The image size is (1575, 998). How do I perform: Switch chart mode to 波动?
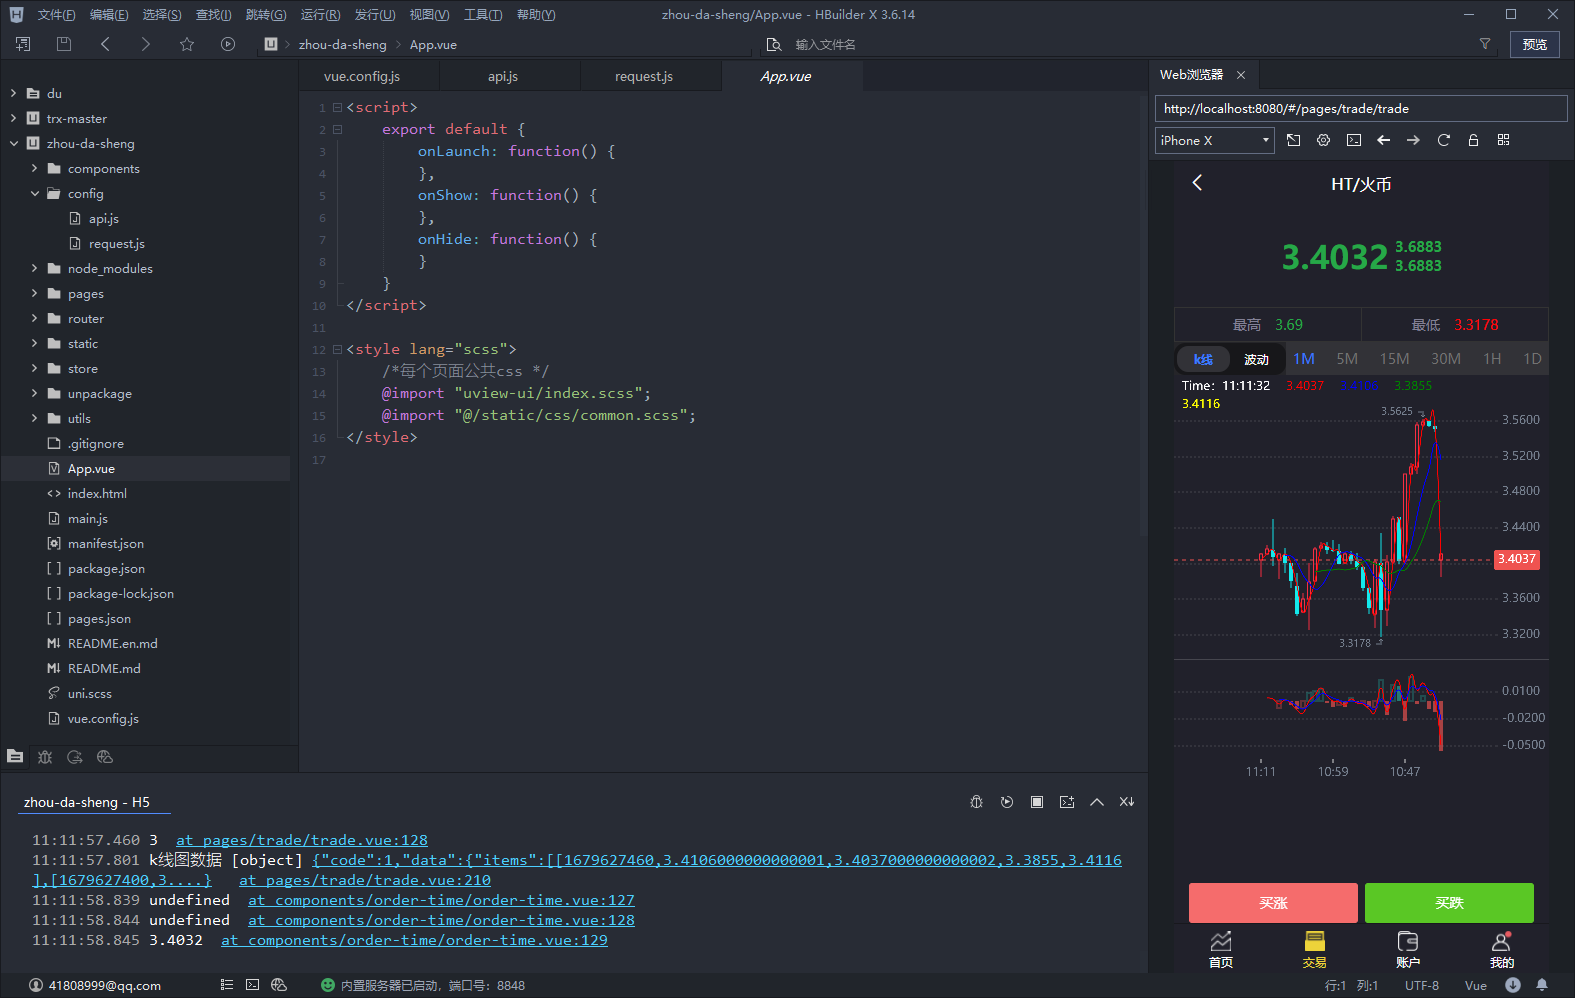coord(1256,359)
